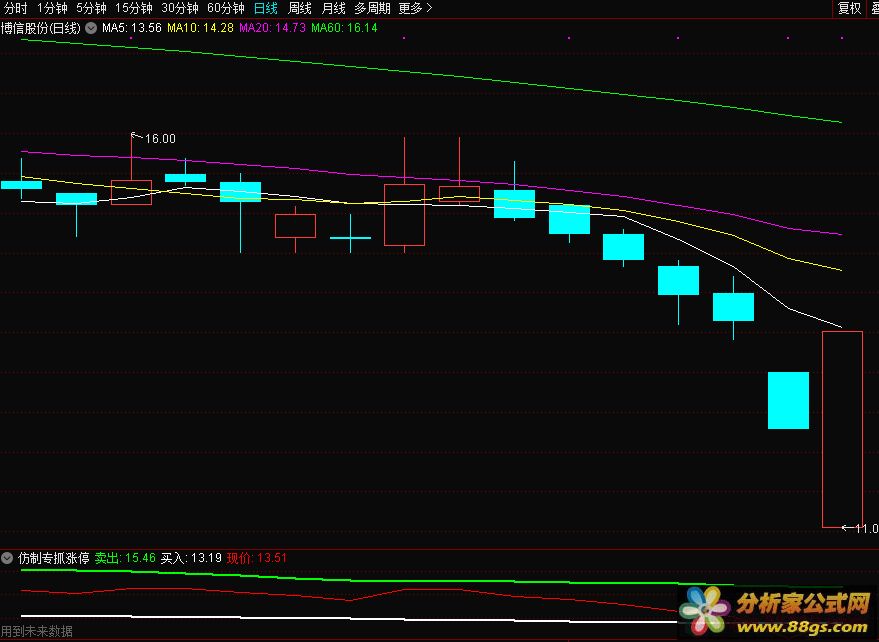The image size is (879, 642).
Task: Click the MA10: 14.28 label
Action: tap(200, 28)
